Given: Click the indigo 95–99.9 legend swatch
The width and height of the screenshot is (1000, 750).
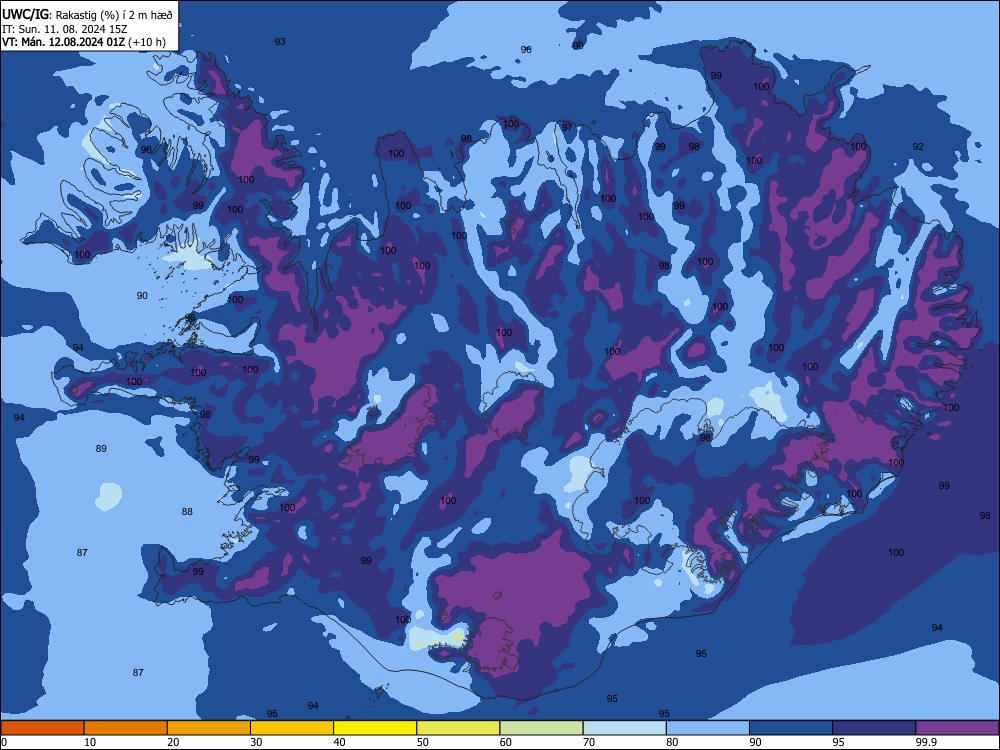Looking at the screenshot, I should tap(874, 728).
